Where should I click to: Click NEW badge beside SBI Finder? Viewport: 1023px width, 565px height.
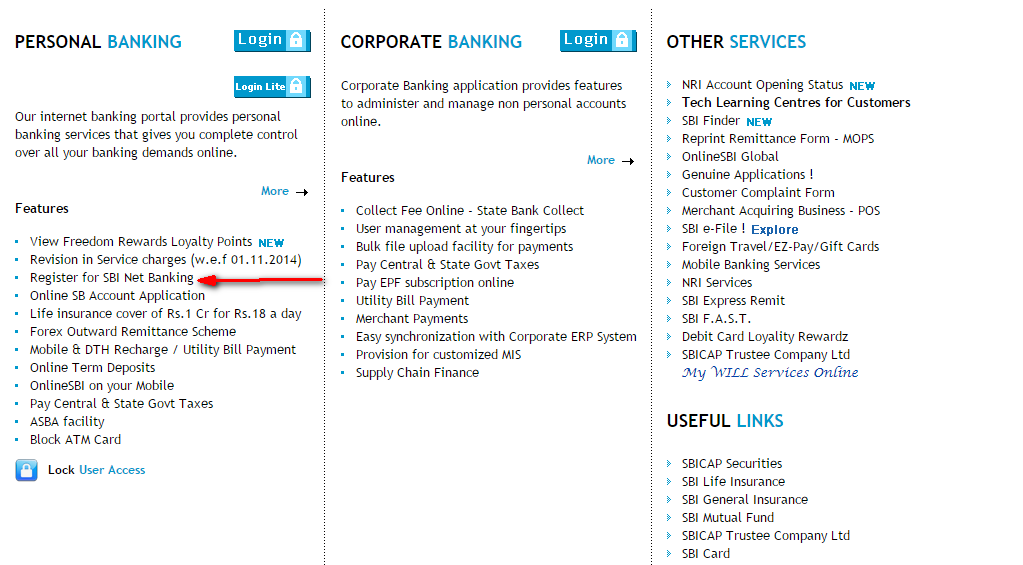[759, 122]
